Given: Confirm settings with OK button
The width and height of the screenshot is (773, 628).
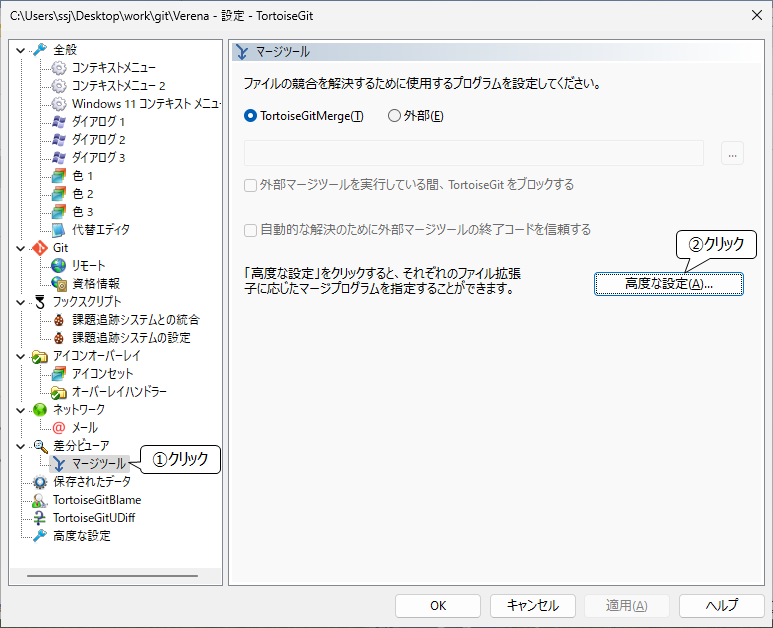Looking at the screenshot, I should tap(438, 606).
